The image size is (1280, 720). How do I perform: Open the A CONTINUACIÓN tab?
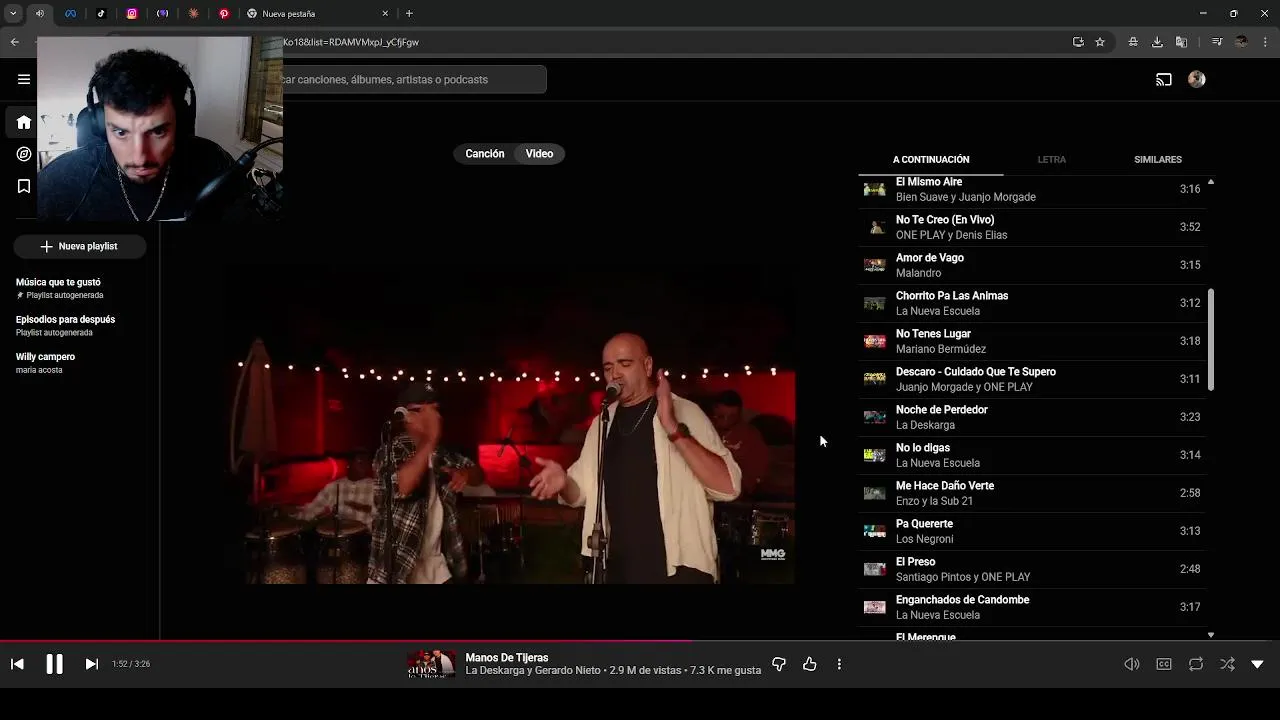[931, 159]
